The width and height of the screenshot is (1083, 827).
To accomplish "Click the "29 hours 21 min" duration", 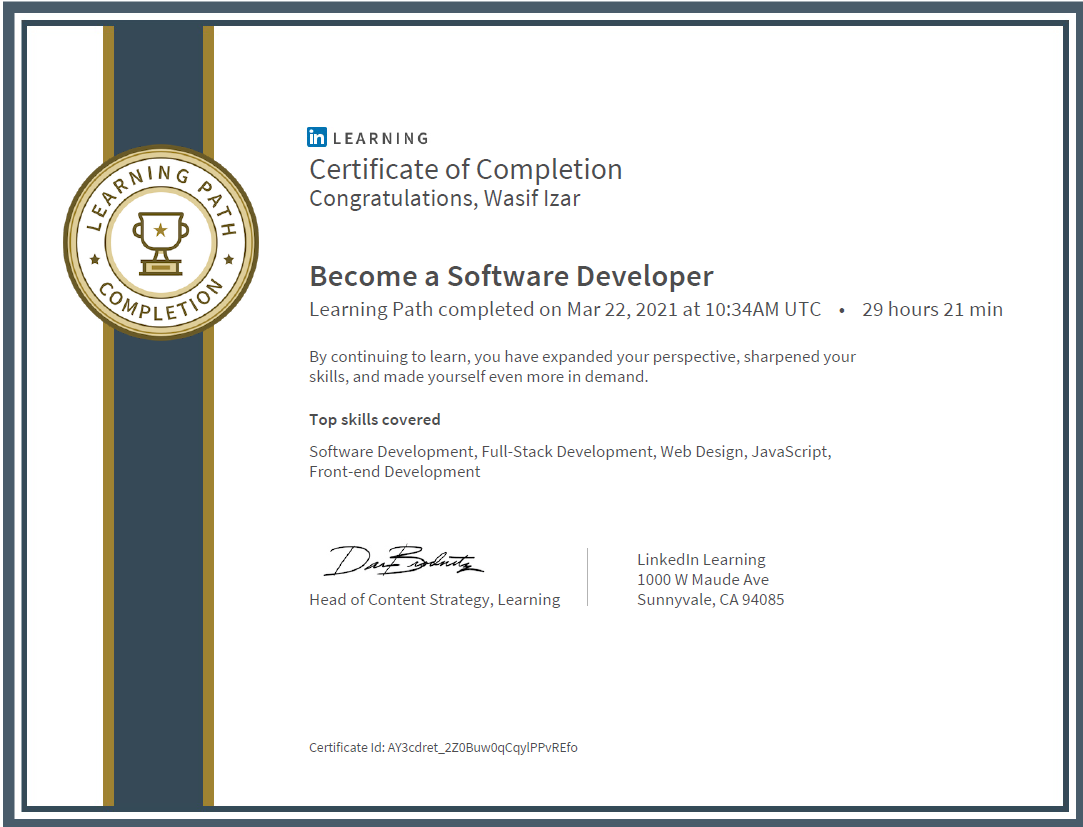I will 932,310.
